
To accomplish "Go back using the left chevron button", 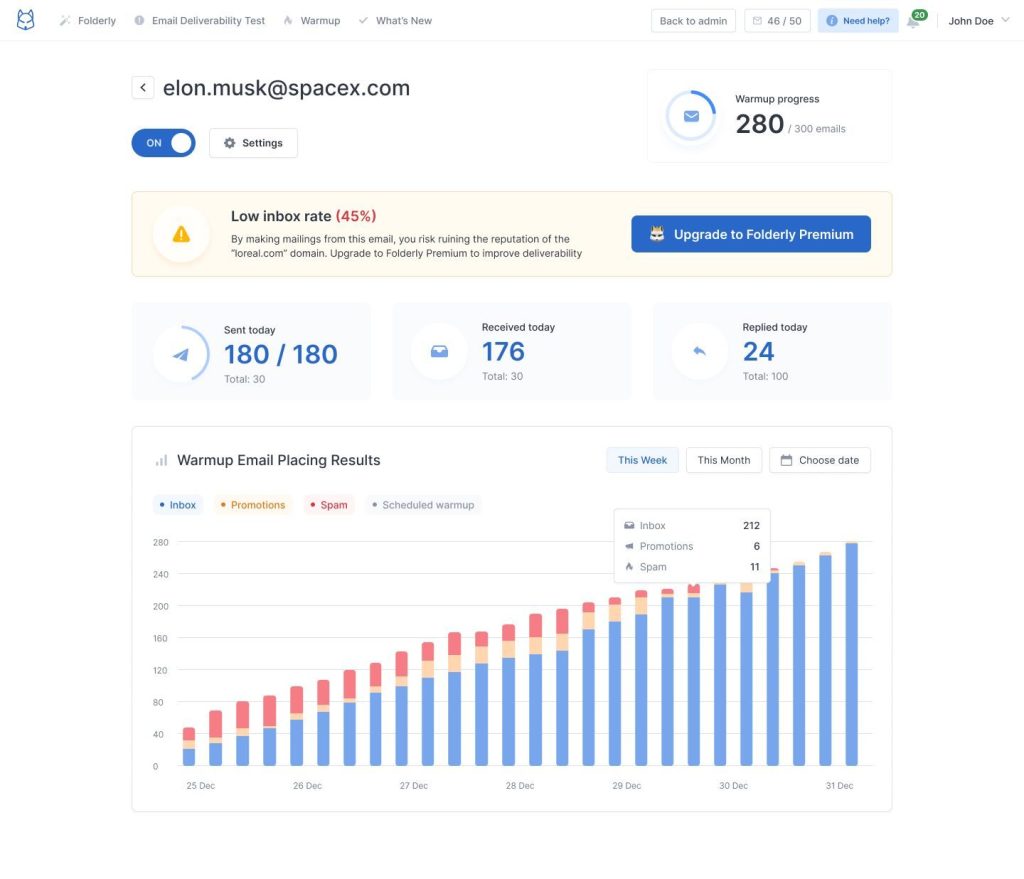I will 143,88.
